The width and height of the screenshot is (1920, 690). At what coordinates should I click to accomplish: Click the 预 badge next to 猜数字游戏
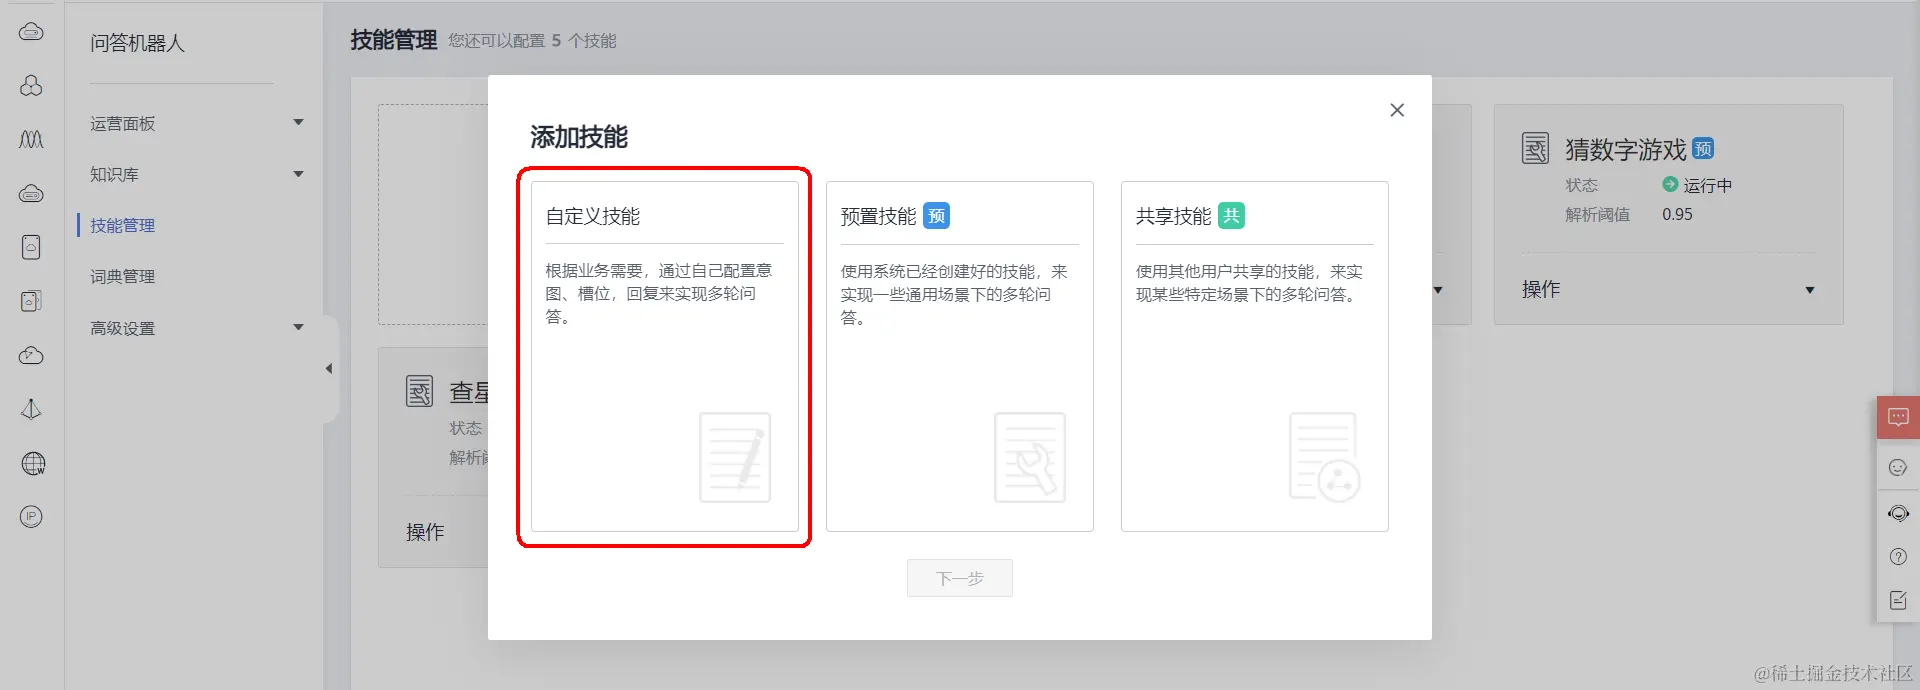coord(1704,149)
